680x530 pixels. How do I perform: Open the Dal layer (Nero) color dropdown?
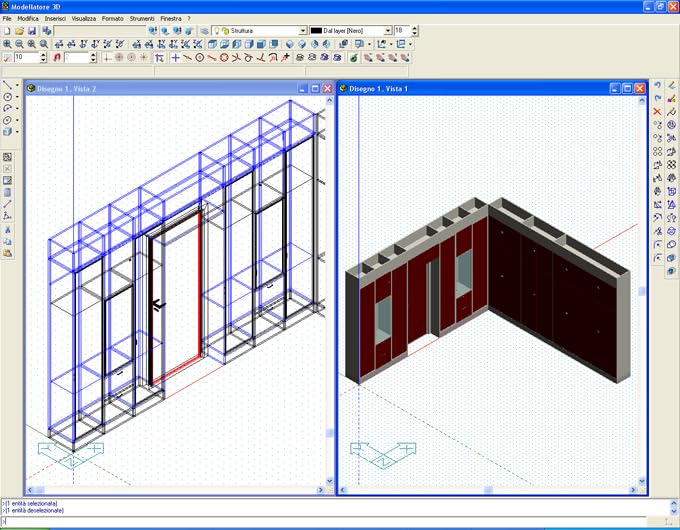tap(388, 31)
